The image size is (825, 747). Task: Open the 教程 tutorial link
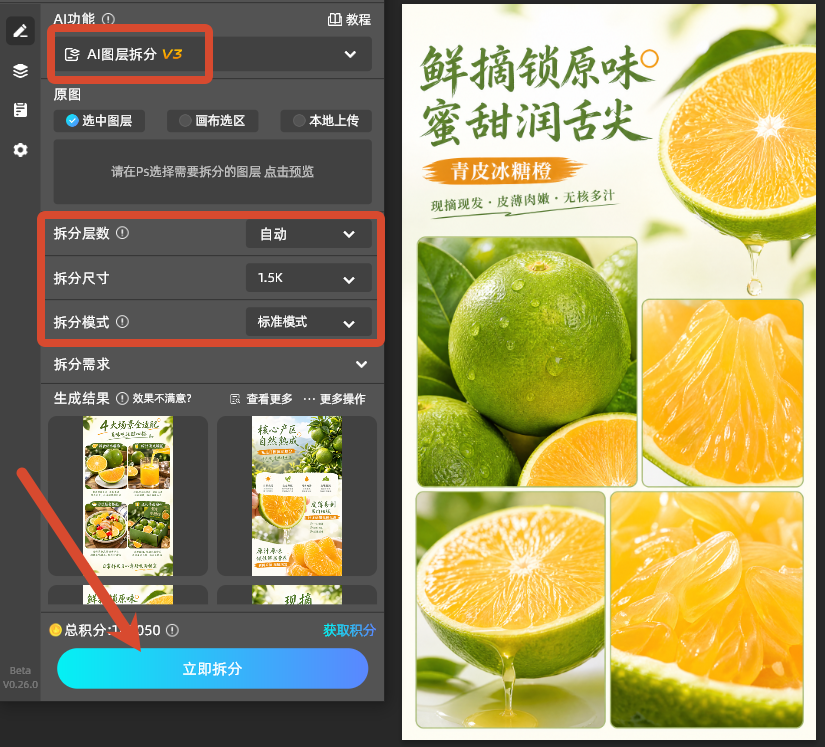[x=350, y=19]
